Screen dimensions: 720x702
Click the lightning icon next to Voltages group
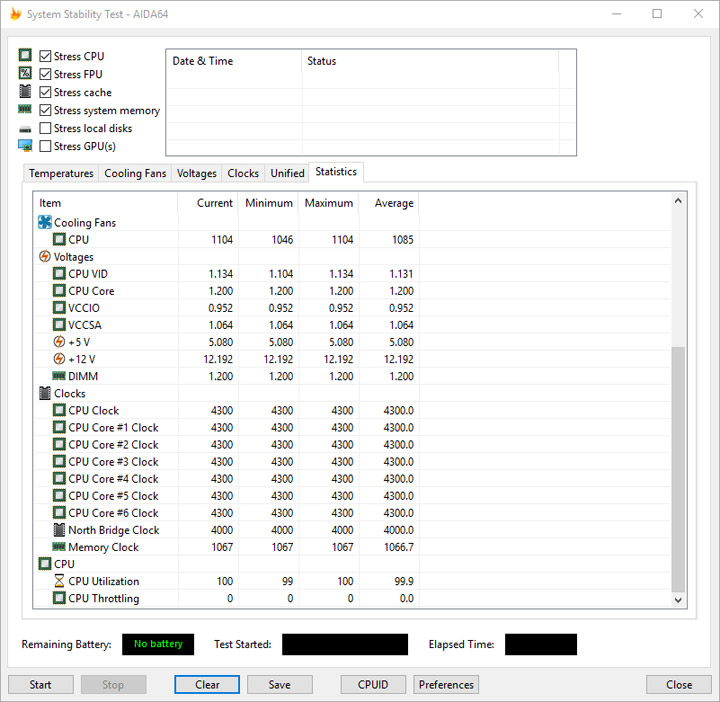(45, 256)
